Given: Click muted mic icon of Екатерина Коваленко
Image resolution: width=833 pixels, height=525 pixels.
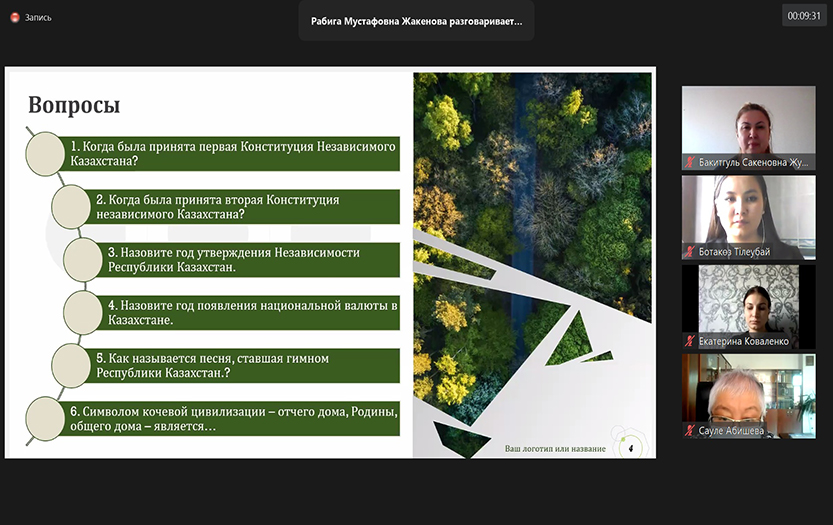Looking at the screenshot, I should tap(690, 341).
